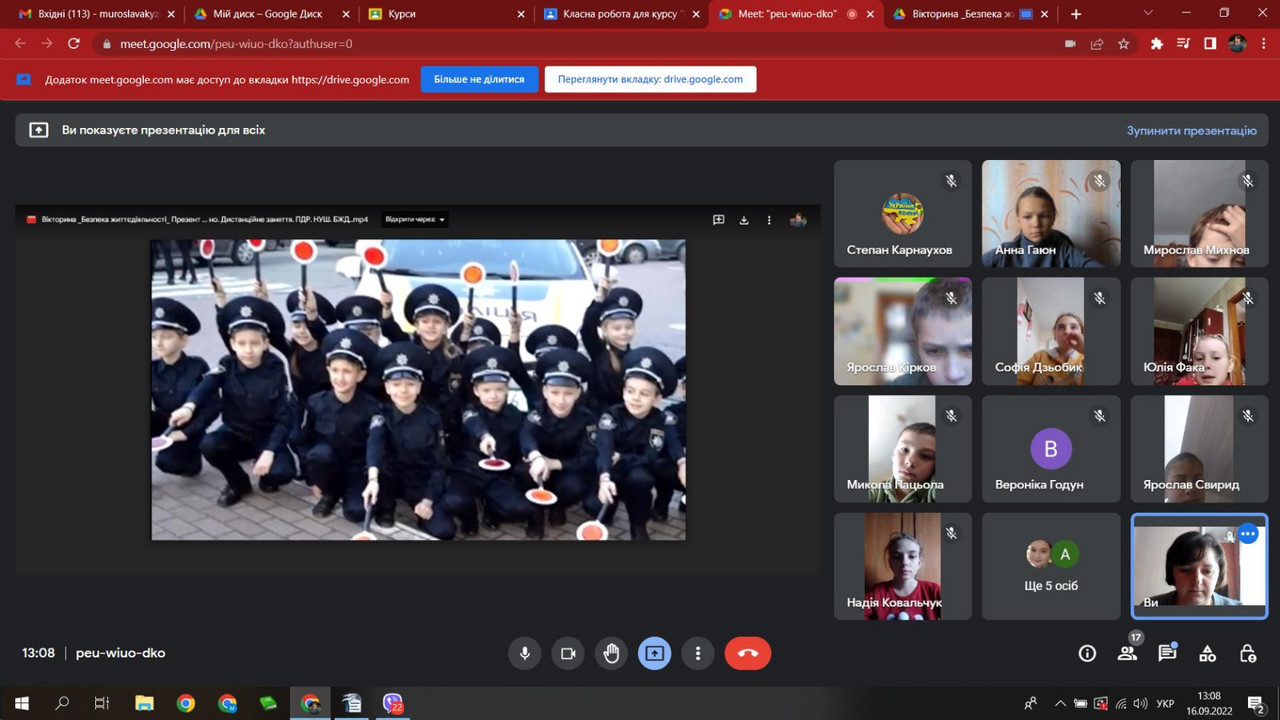This screenshot has width=1280, height=720.
Task: Open Meet more options menu
Action: (698, 653)
